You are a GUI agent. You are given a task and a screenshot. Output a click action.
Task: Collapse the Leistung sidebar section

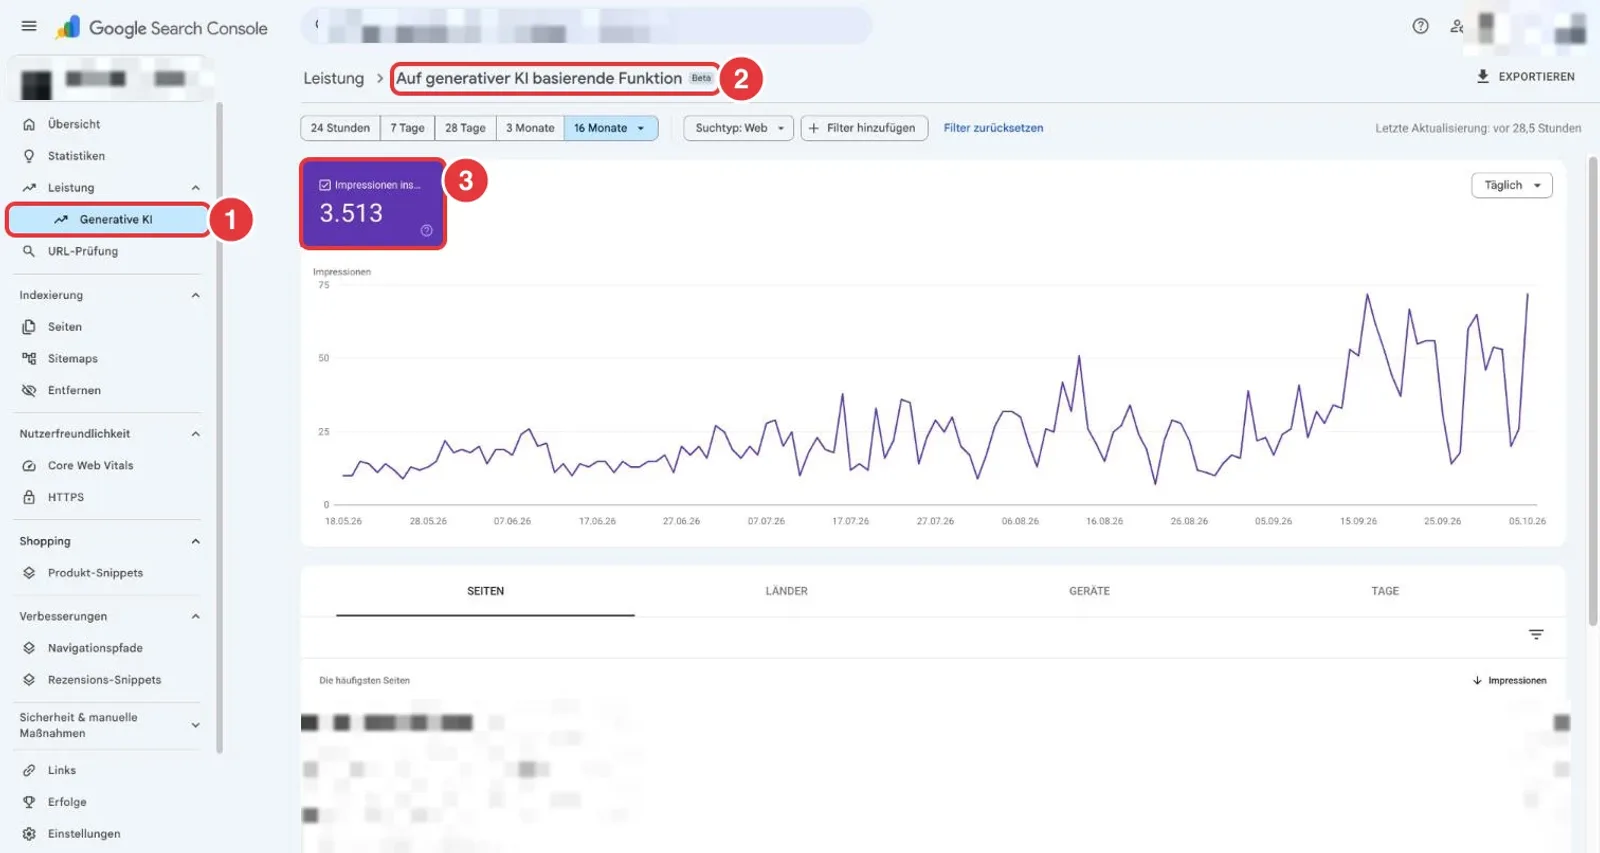pyautogui.click(x=196, y=188)
